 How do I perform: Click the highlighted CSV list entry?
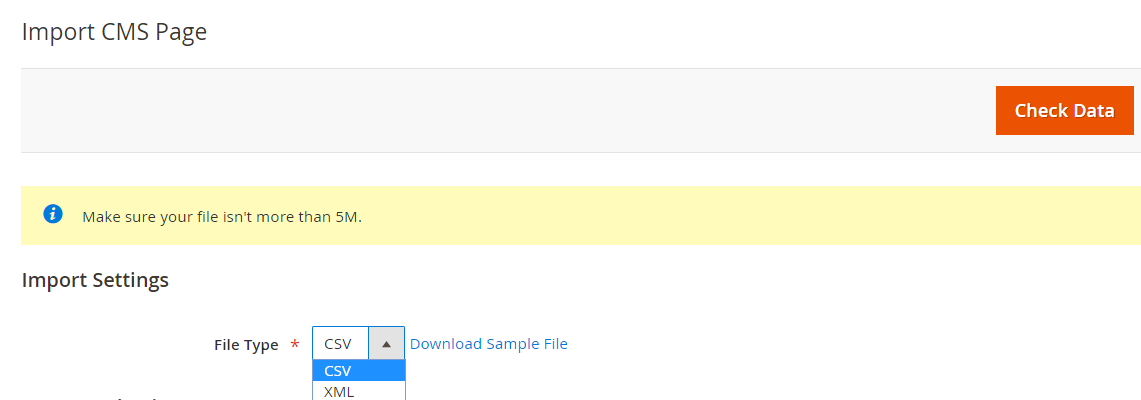(x=358, y=371)
